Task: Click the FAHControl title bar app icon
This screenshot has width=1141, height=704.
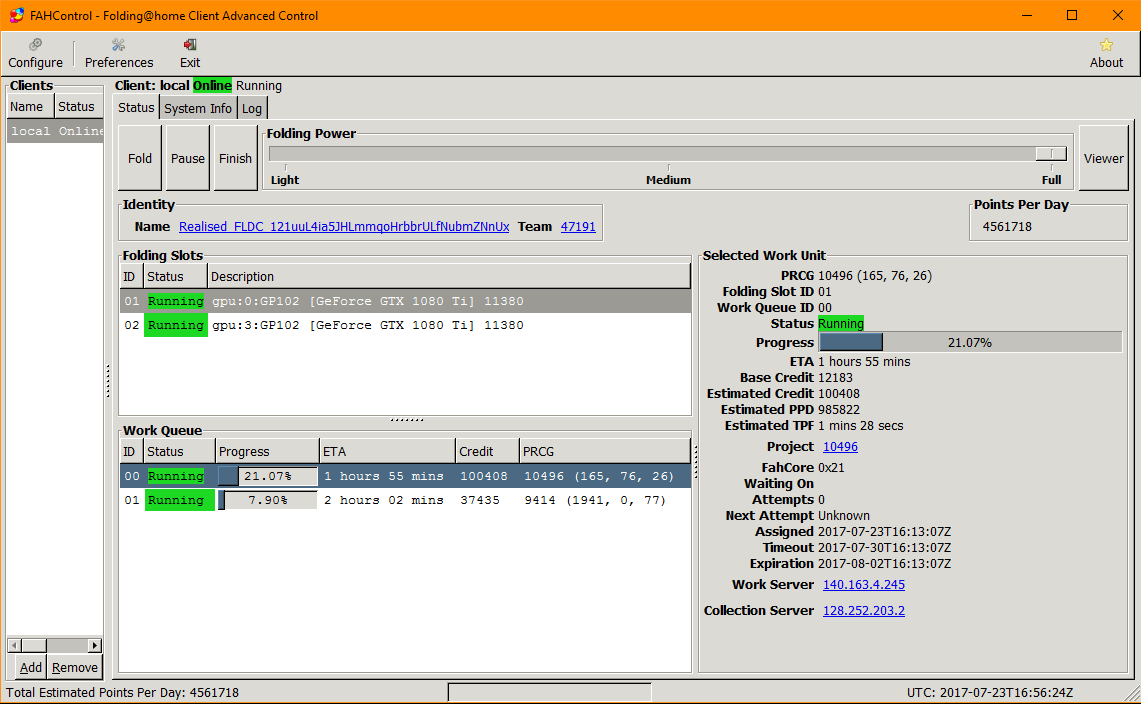Action: 16,15
